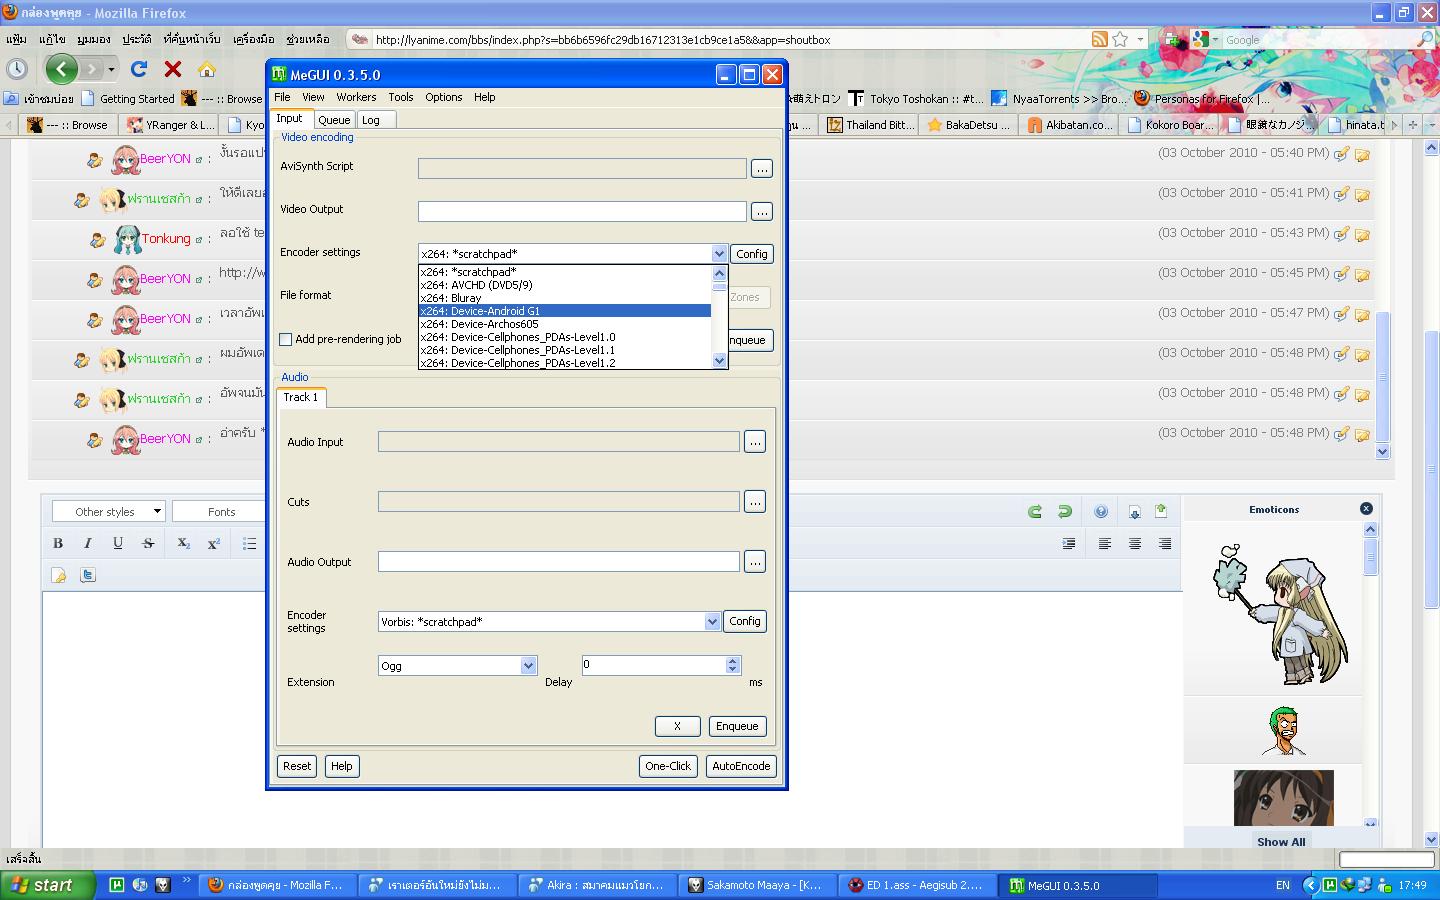The width and height of the screenshot is (1440, 900).
Task: Toggle italic formatting in editor toolbar
Action: (88, 543)
